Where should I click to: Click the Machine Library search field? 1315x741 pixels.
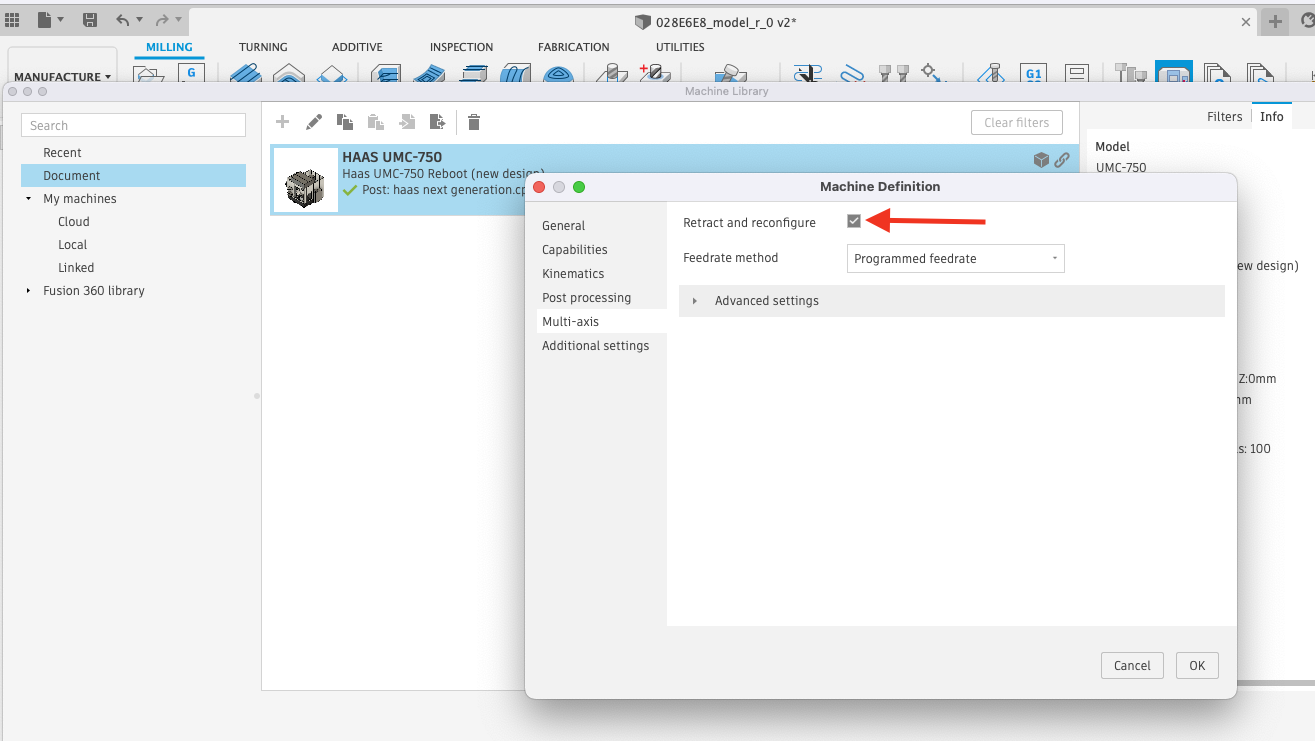click(134, 125)
